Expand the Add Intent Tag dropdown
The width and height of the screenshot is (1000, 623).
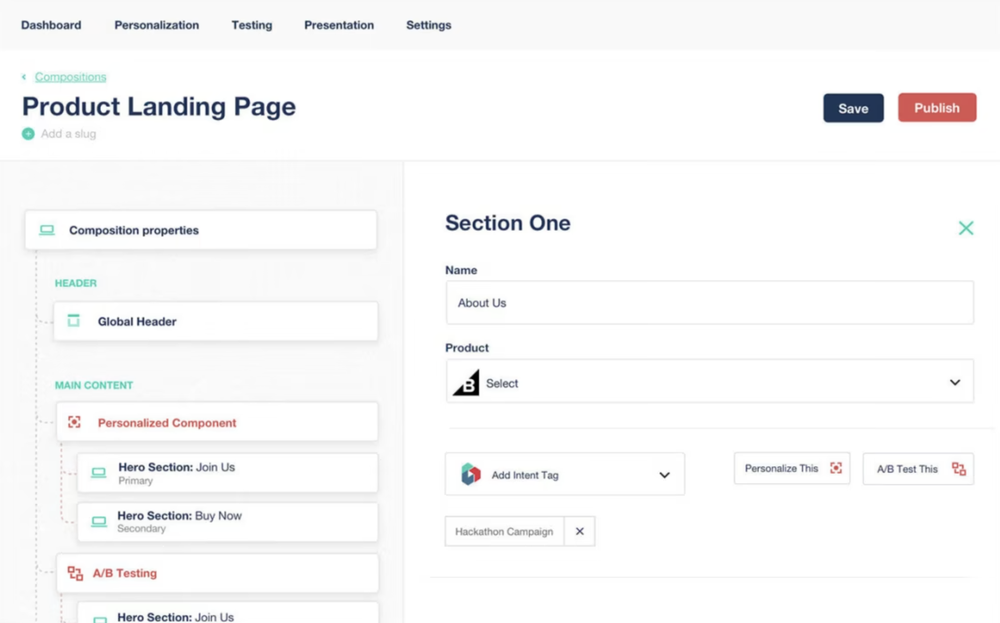[x=664, y=475]
